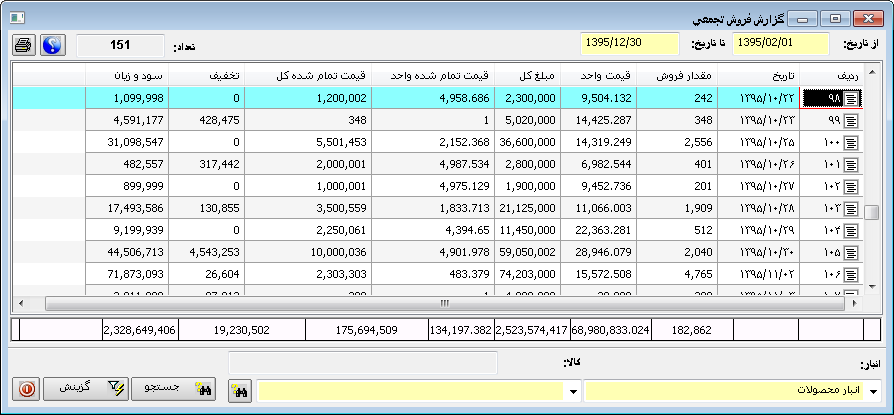
Task: Open detail icon for row ۱۰۴
Action: coord(851,230)
